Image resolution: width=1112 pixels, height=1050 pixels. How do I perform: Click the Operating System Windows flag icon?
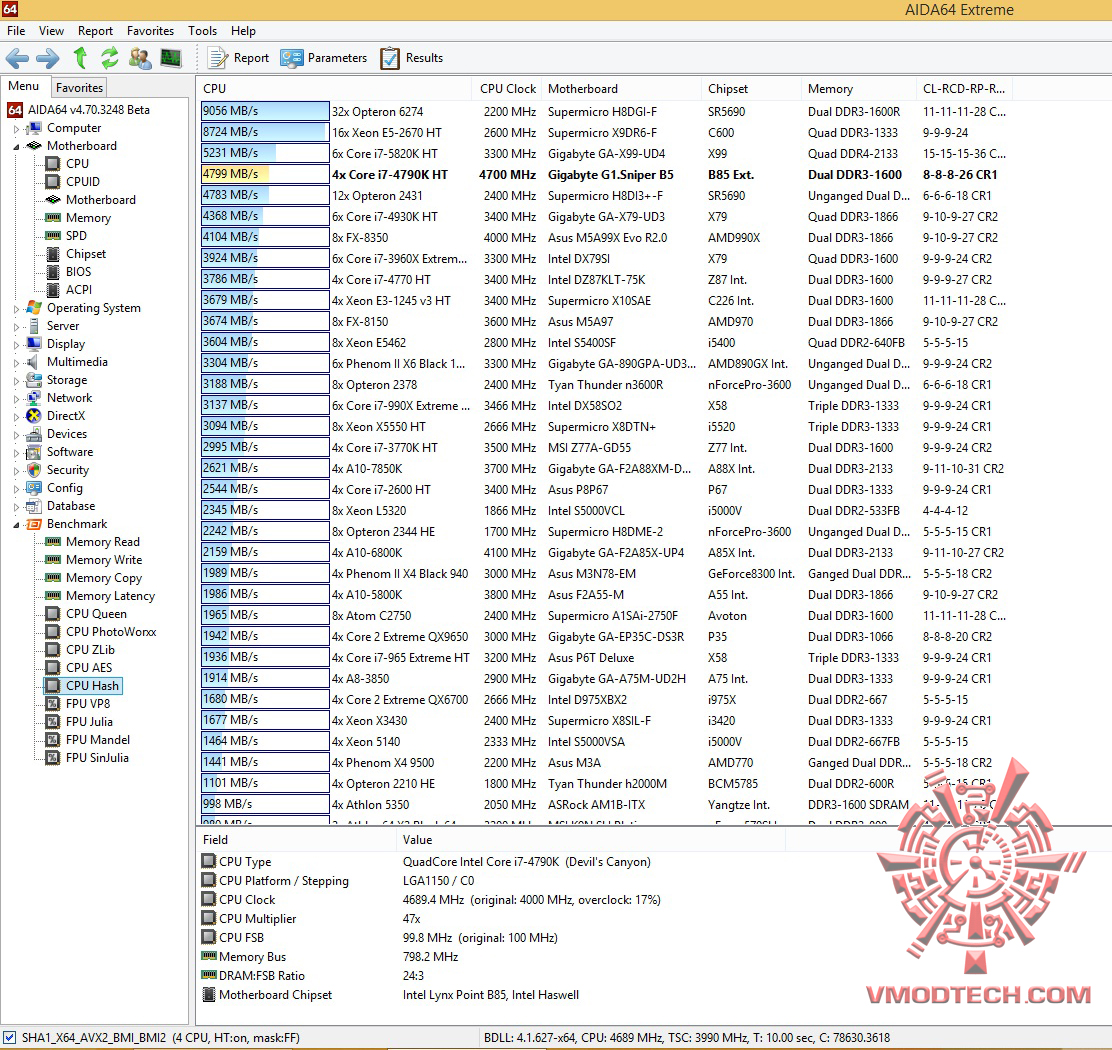(x=34, y=308)
